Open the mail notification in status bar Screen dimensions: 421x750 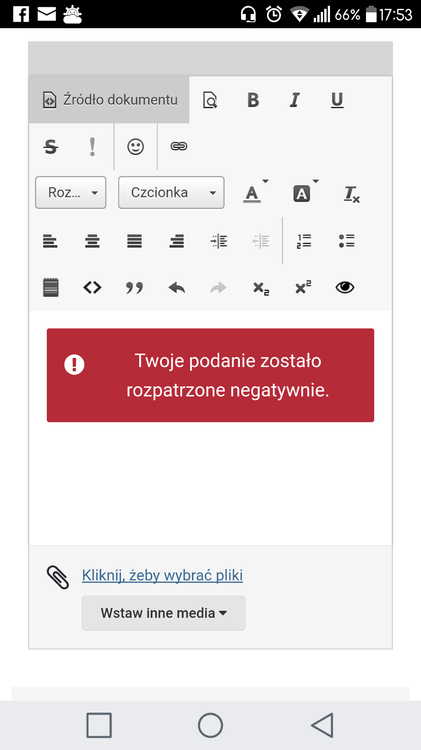[x=47, y=14]
